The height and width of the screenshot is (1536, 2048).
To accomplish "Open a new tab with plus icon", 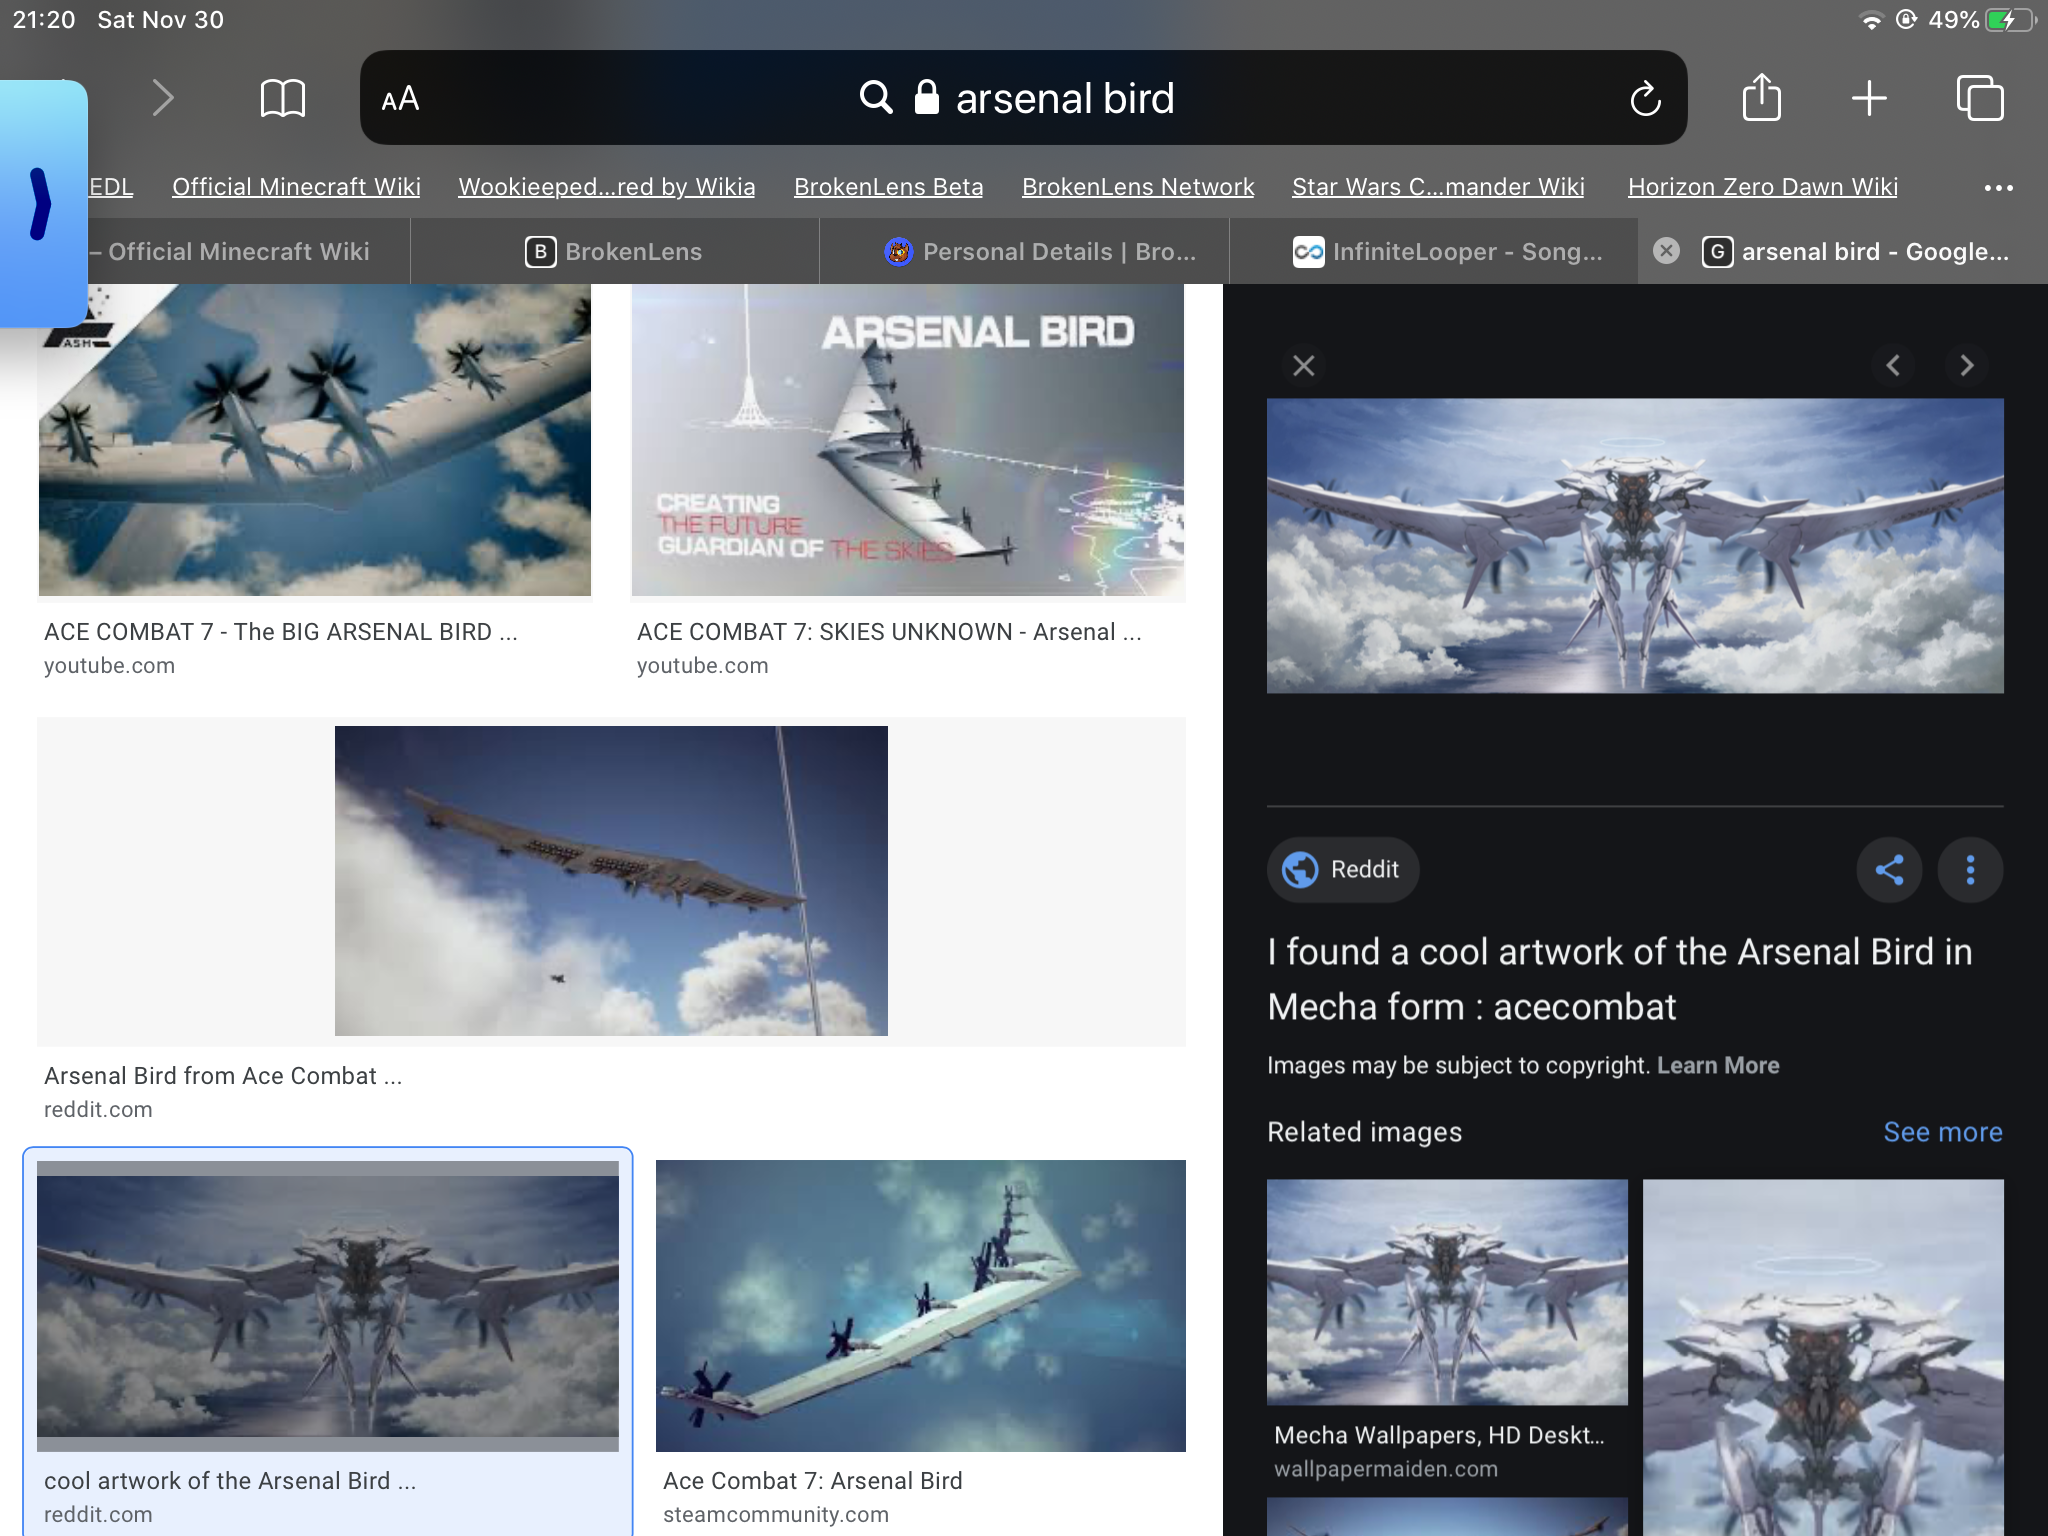I will click(1868, 98).
